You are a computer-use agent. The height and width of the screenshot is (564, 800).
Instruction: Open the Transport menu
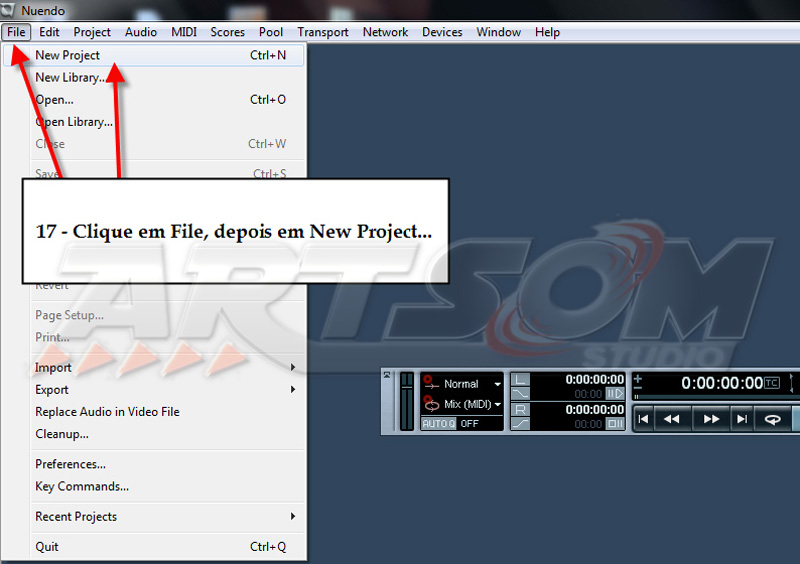point(323,32)
